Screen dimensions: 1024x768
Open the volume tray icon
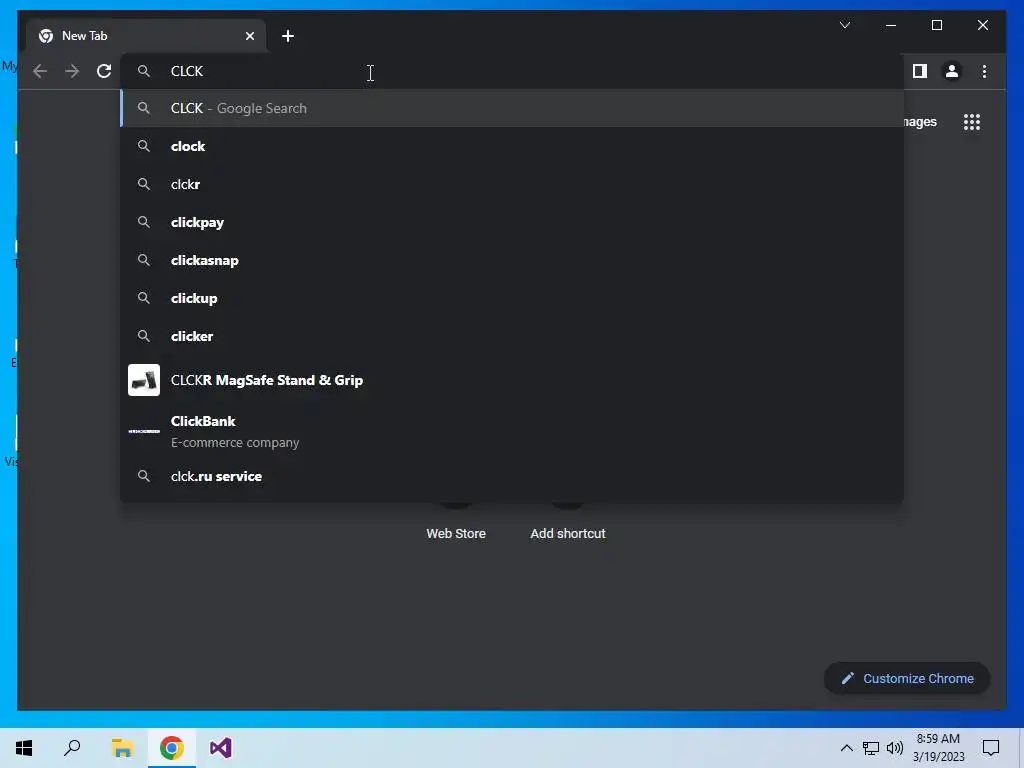(895, 748)
